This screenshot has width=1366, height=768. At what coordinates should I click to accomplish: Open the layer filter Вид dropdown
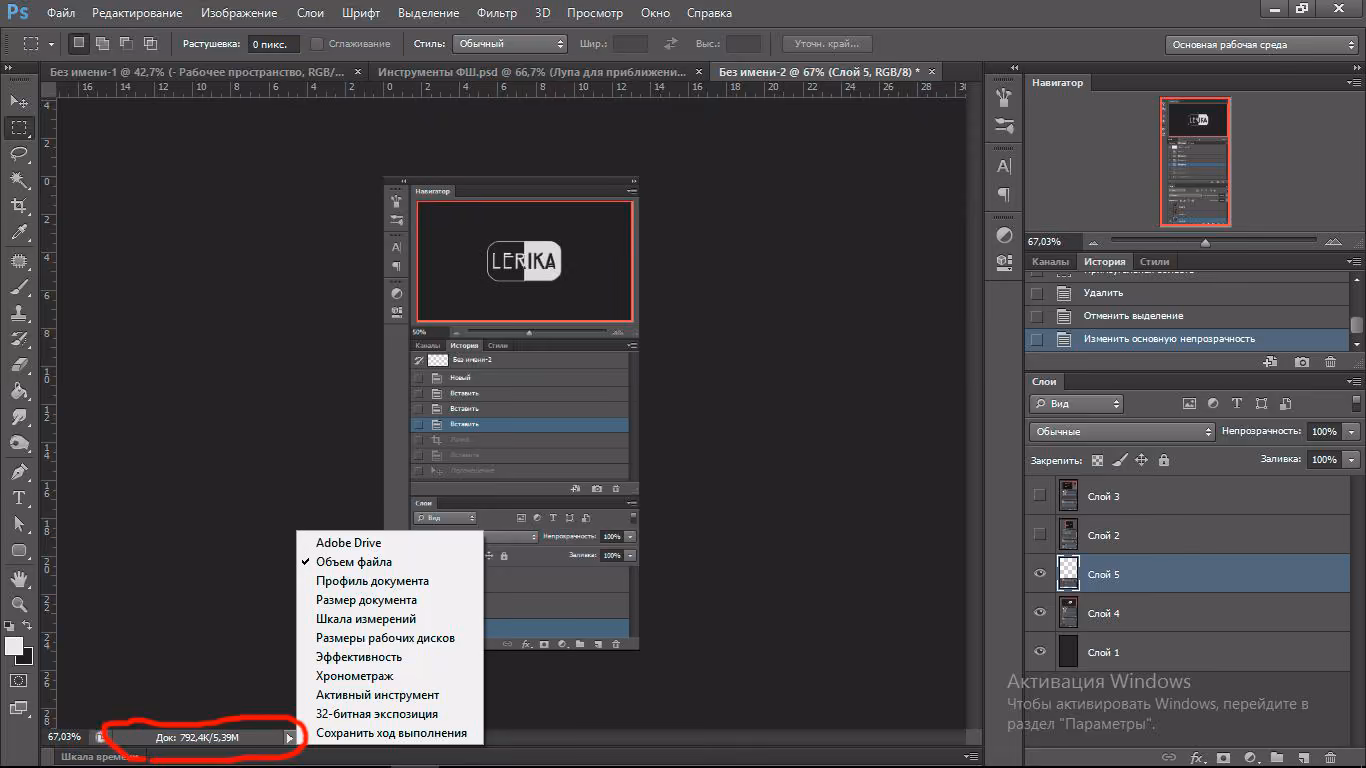[1076, 404]
